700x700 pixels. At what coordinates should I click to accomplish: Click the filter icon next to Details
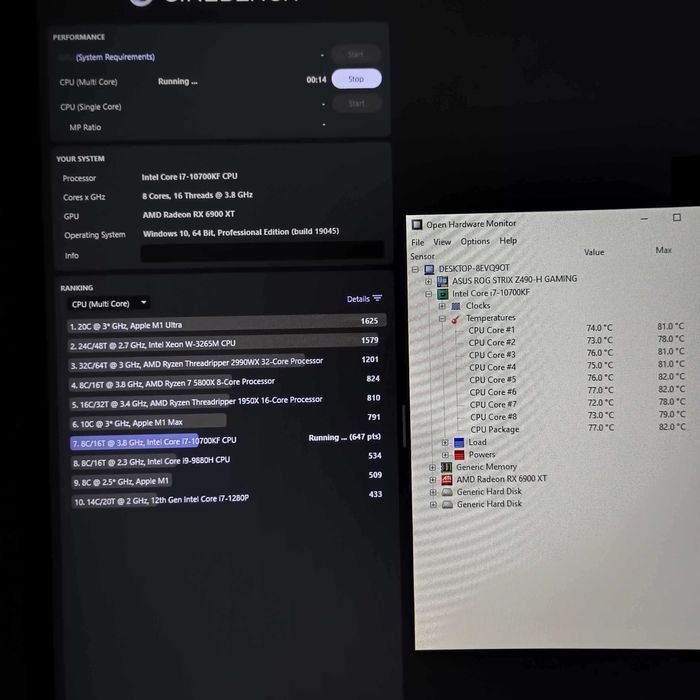point(377,298)
